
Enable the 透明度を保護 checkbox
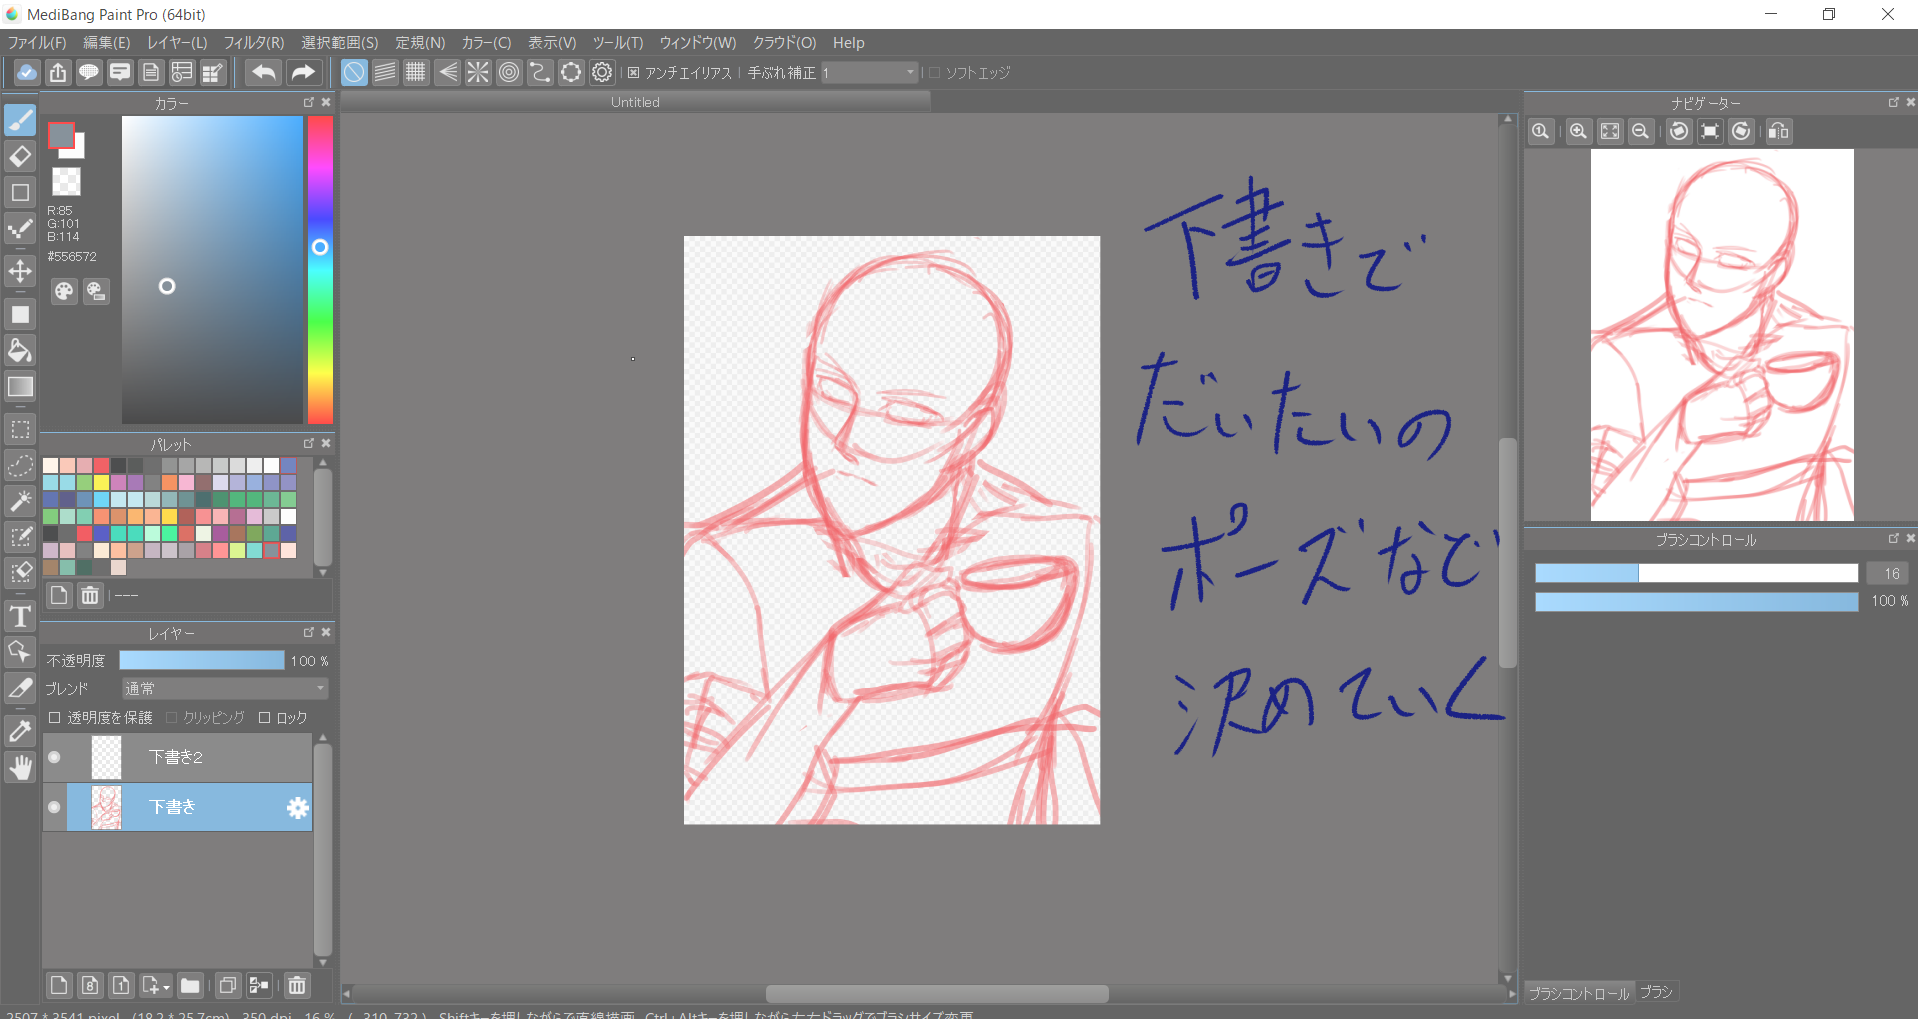pos(55,718)
